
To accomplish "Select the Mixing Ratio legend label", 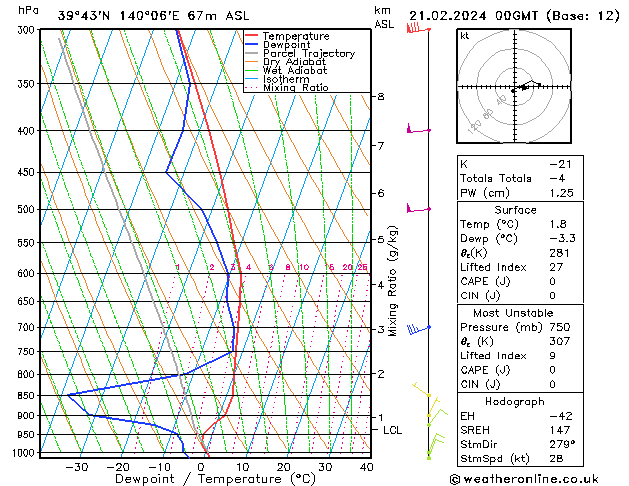I will [296, 87].
